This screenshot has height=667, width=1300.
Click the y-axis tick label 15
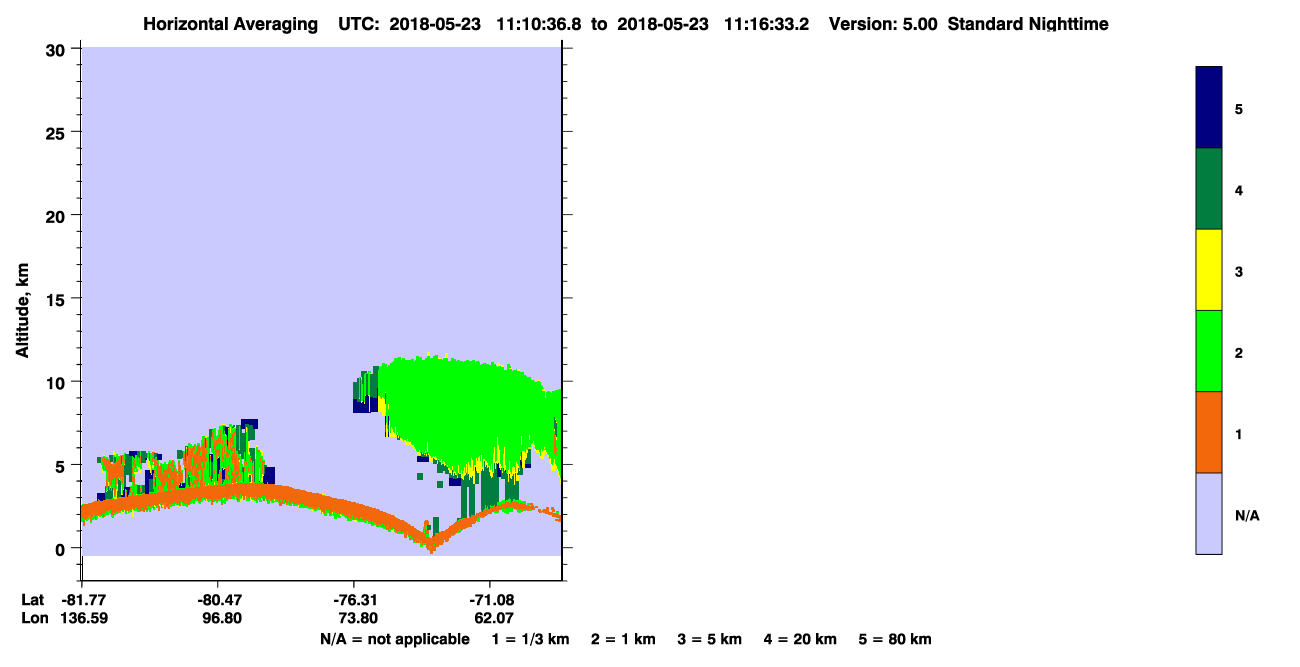58,299
